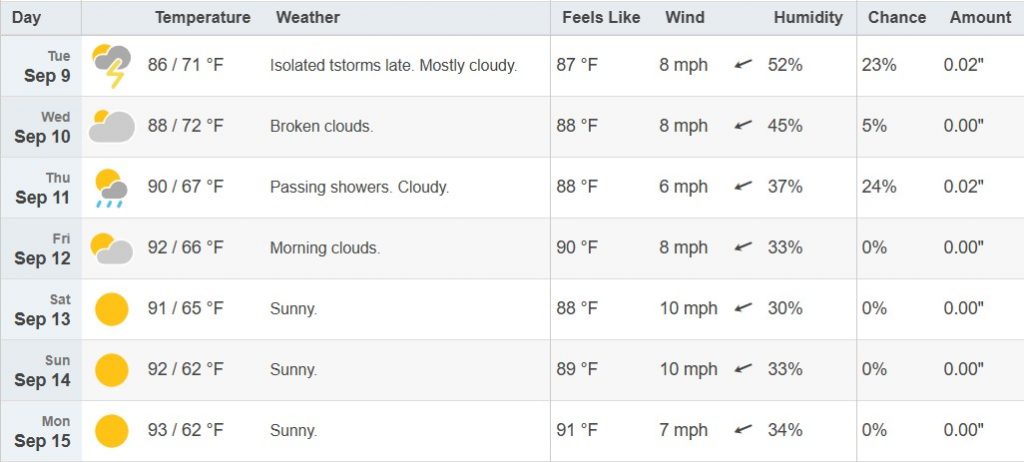Click the 24% chance value for Sep 11
This screenshot has width=1024, height=462.
click(x=879, y=187)
